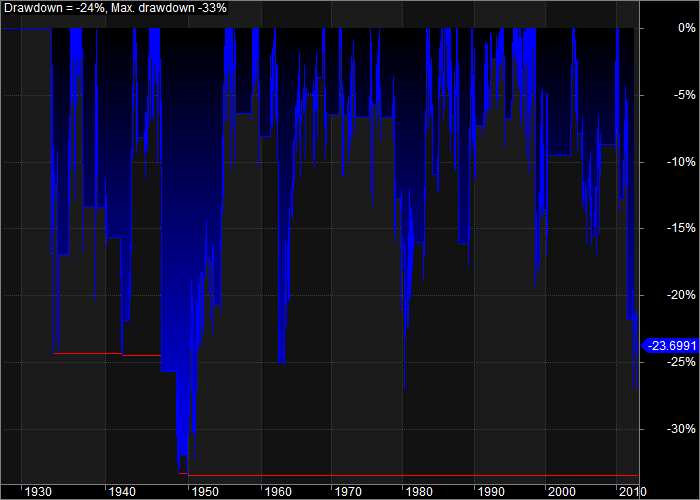The height and width of the screenshot is (500, 700).
Task: Click the 1980 x-axis label
Action: pyautogui.click(x=420, y=492)
